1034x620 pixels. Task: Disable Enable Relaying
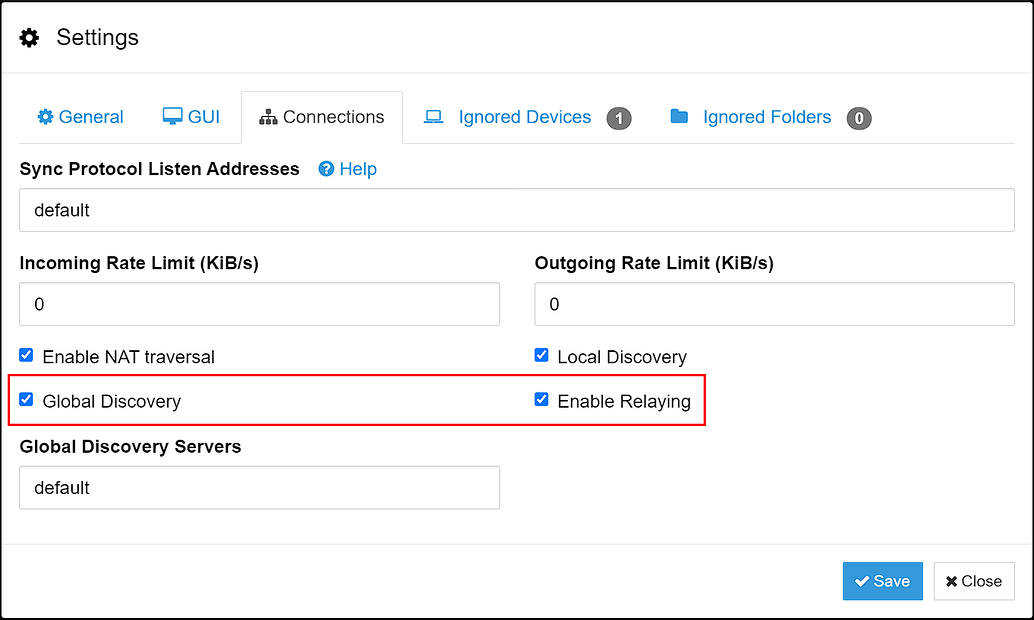click(x=541, y=399)
